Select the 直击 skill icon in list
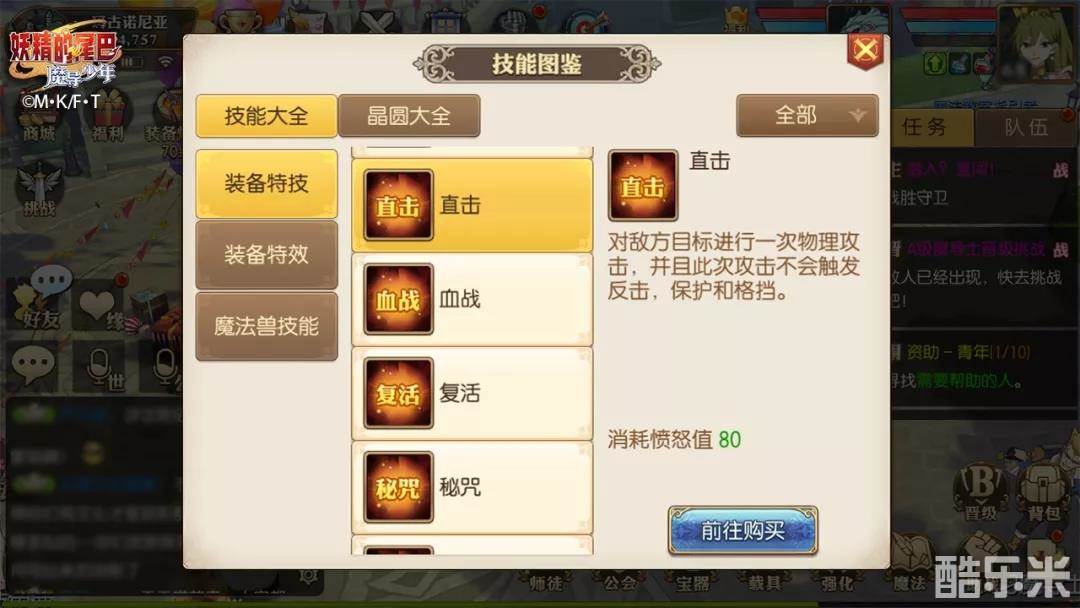The width and height of the screenshot is (1080, 608). 398,205
